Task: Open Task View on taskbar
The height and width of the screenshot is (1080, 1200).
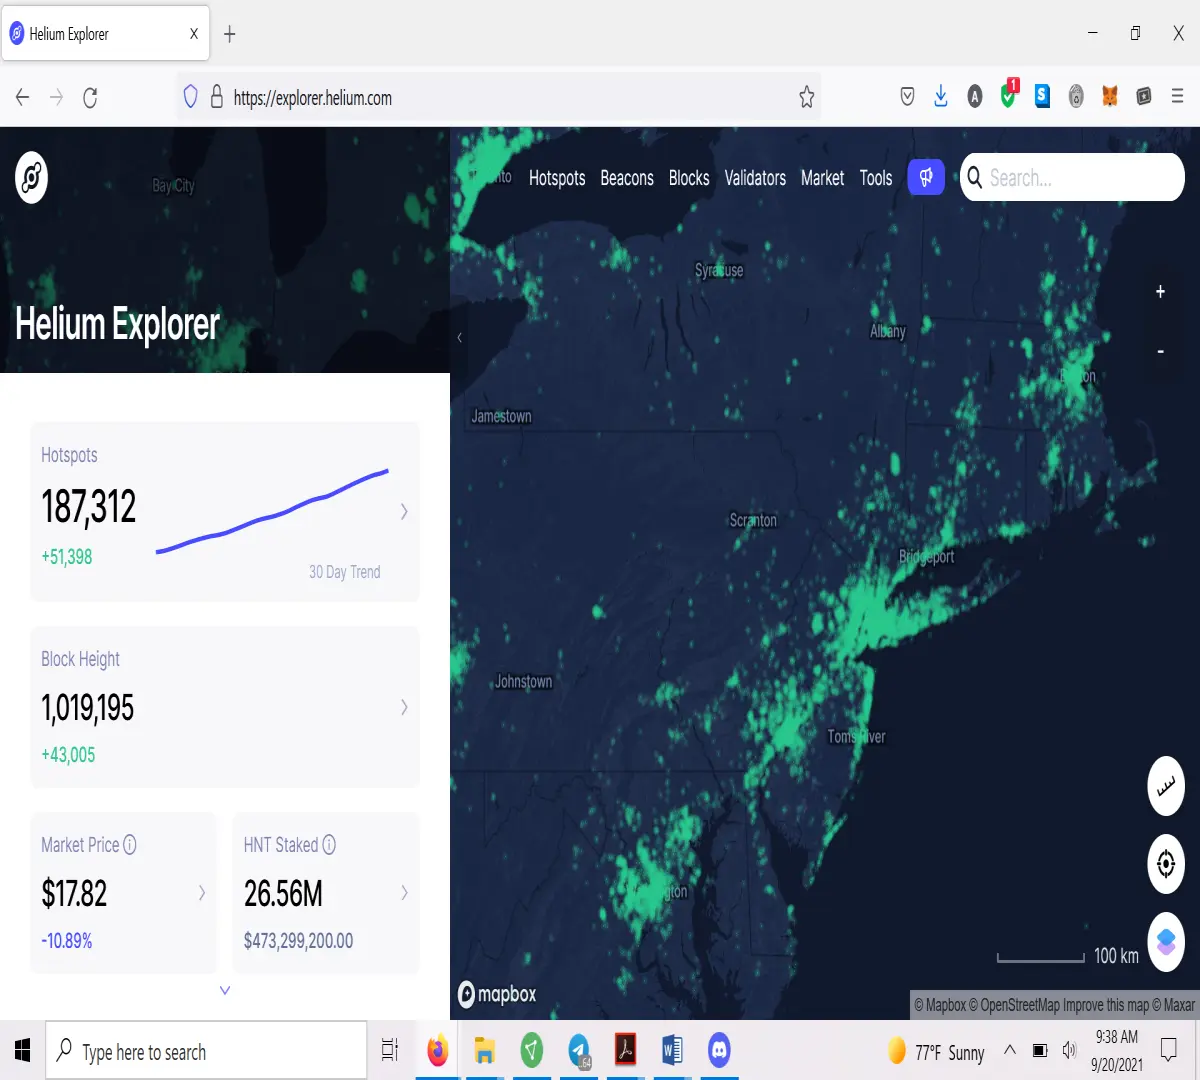Action: pos(390,1050)
